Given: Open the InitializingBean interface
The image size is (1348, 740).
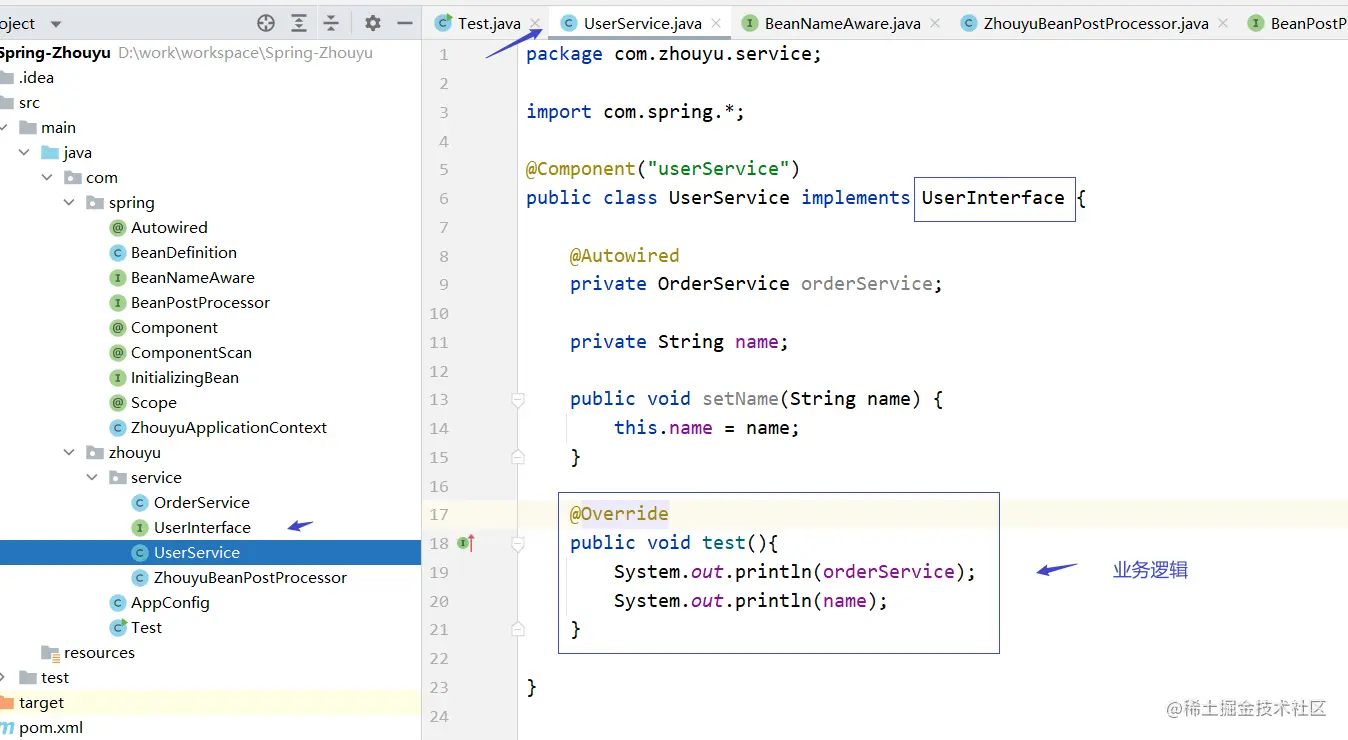Looking at the screenshot, I should coord(184,377).
